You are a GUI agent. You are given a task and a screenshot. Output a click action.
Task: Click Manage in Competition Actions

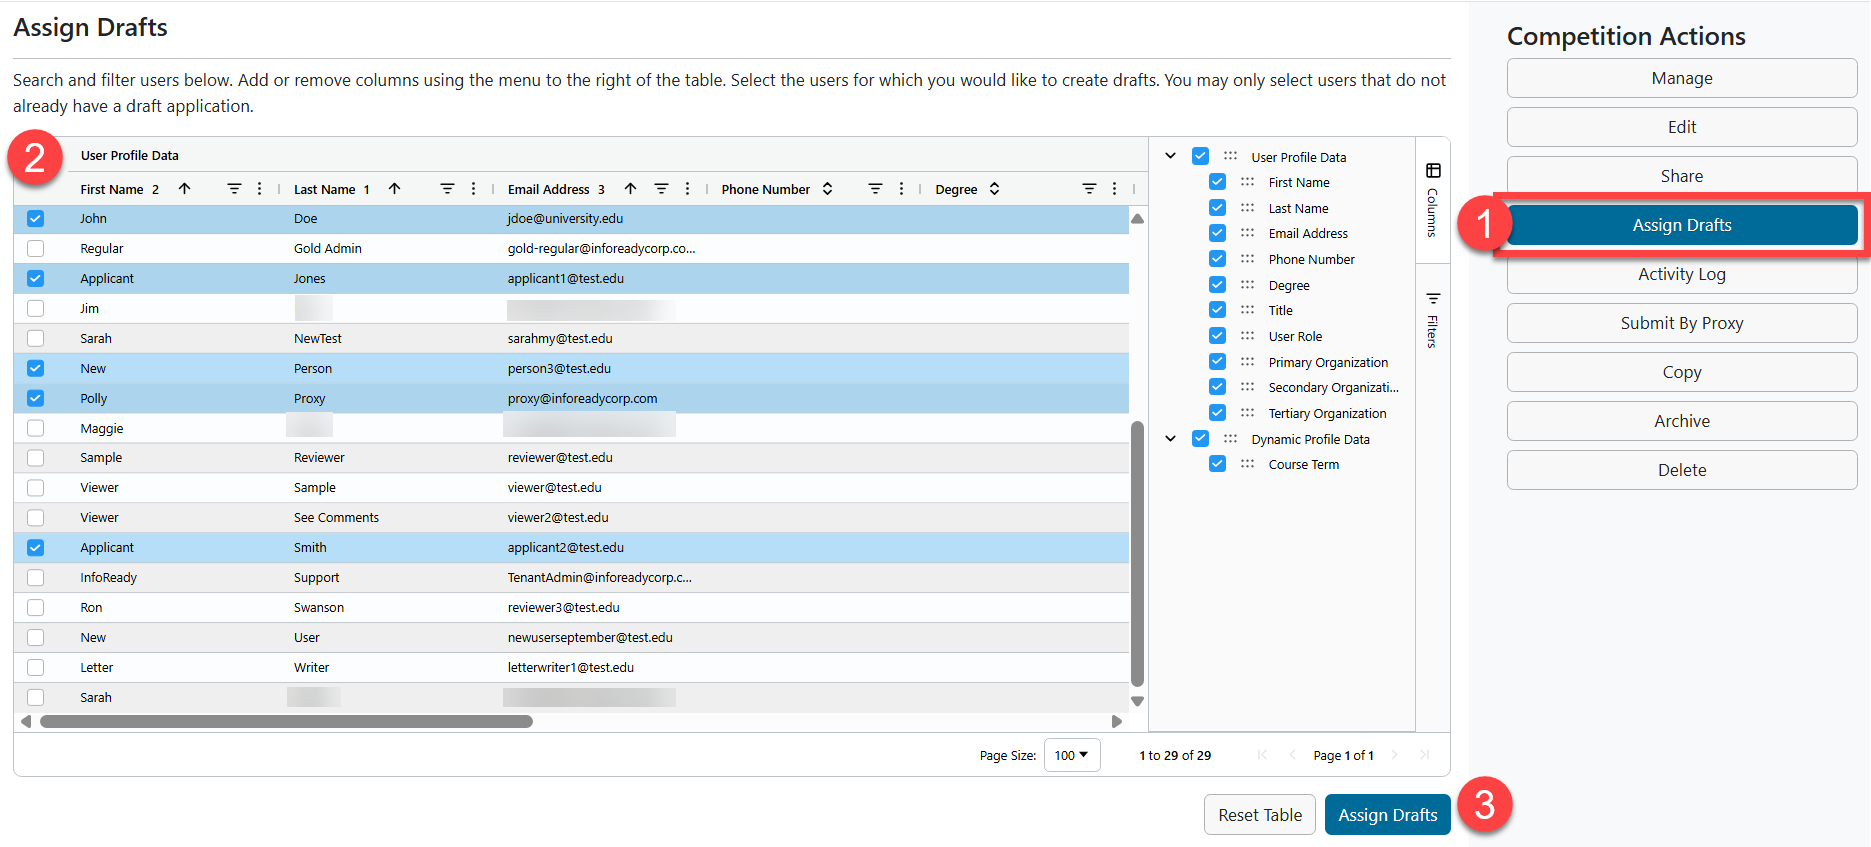[1682, 78]
